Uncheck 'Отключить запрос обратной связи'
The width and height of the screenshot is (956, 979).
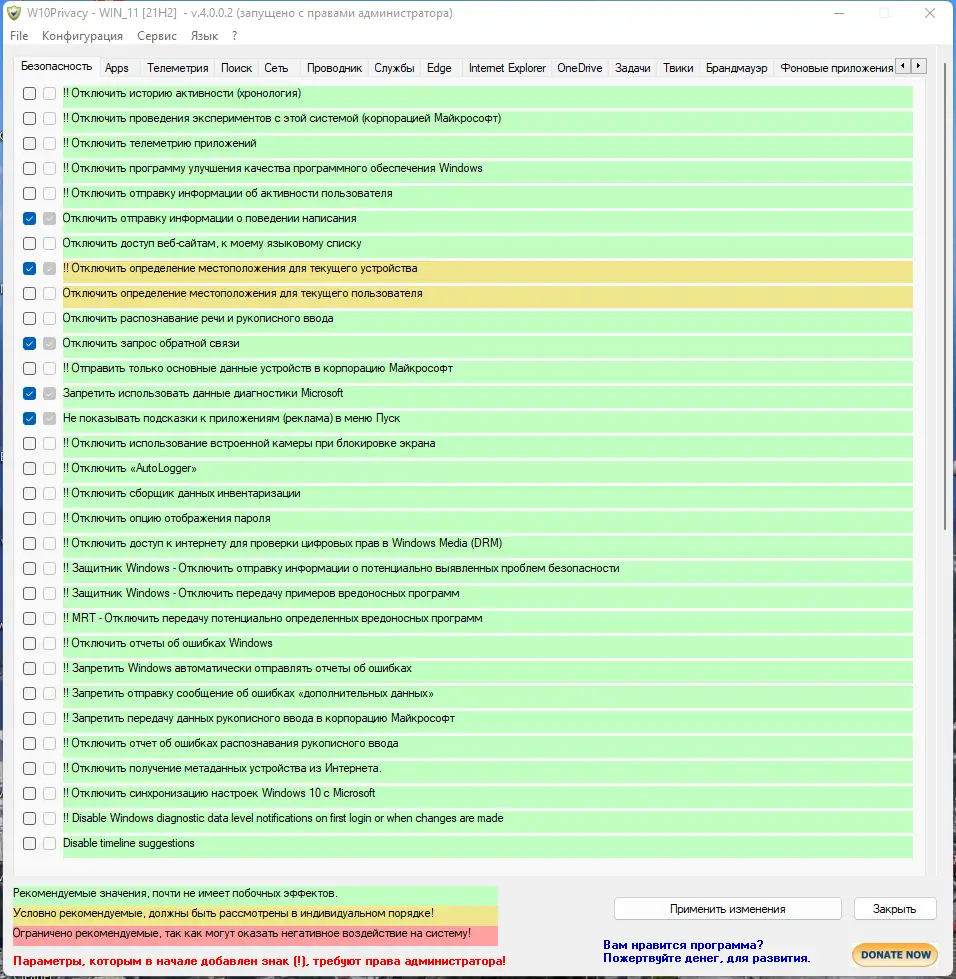coord(28,343)
